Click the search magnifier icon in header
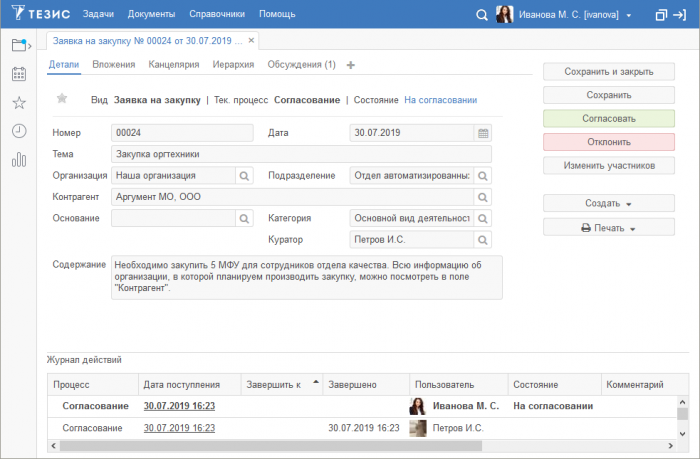 pos(481,15)
